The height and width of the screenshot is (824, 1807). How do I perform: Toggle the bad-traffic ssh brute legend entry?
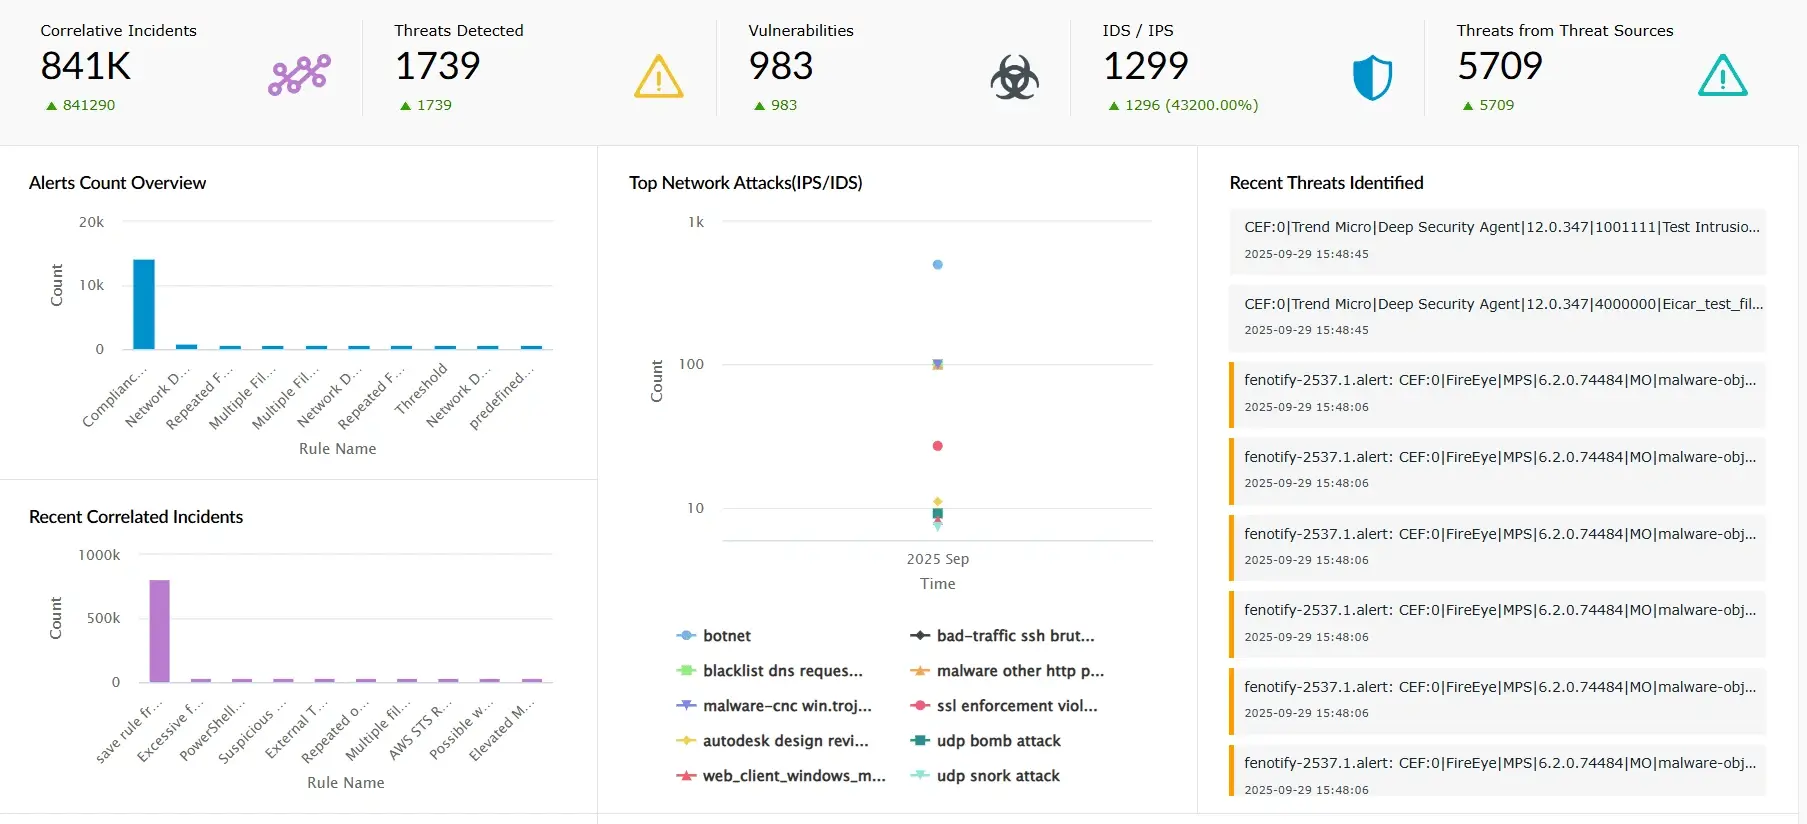(1002, 636)
